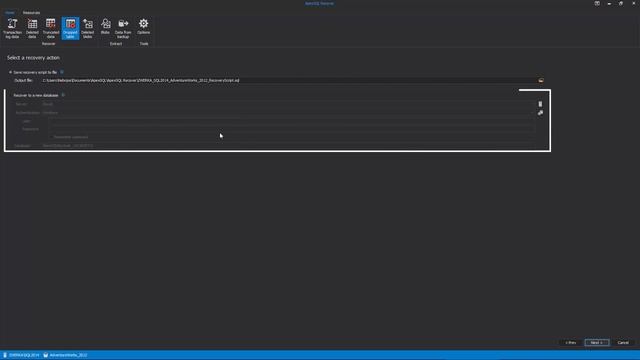
Task: Open the Server dropdown
Action: point(288,104)
